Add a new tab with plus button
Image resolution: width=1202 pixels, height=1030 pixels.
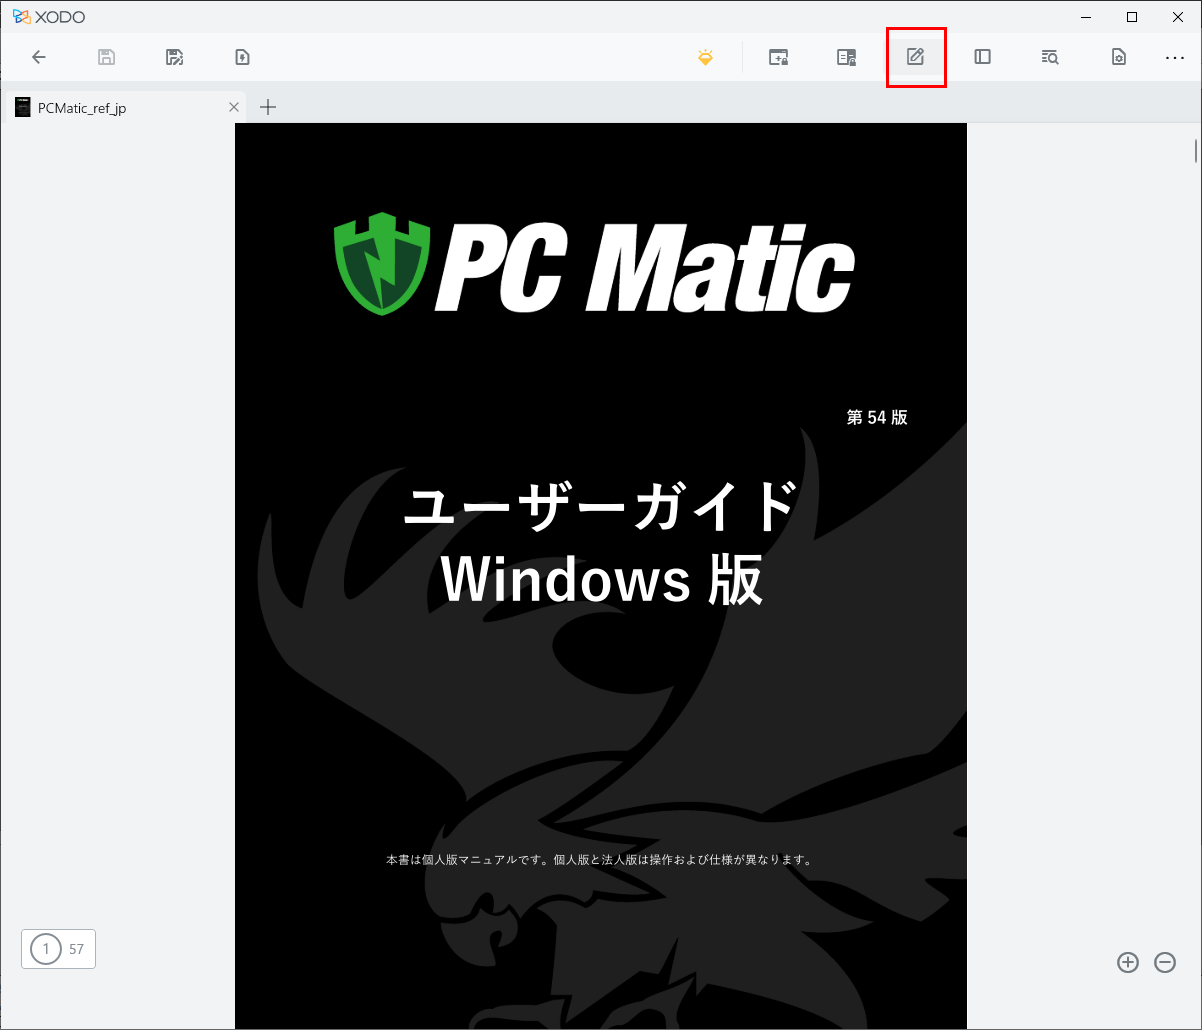click(x=268, y=107)
